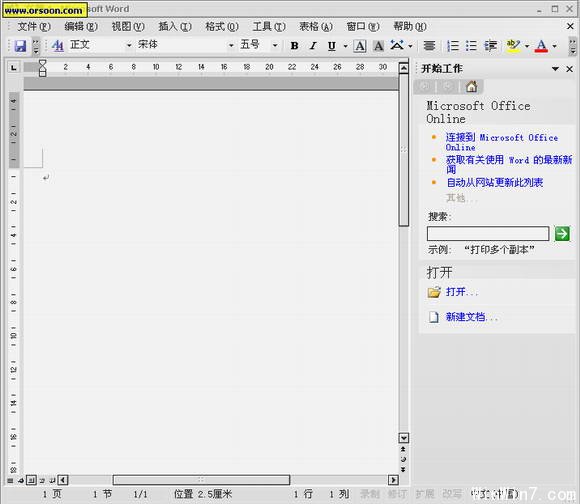The width and height of the screenshot is (580, 504).
Task: Click the bulleted list icon
Action: [x=471, y=46]
